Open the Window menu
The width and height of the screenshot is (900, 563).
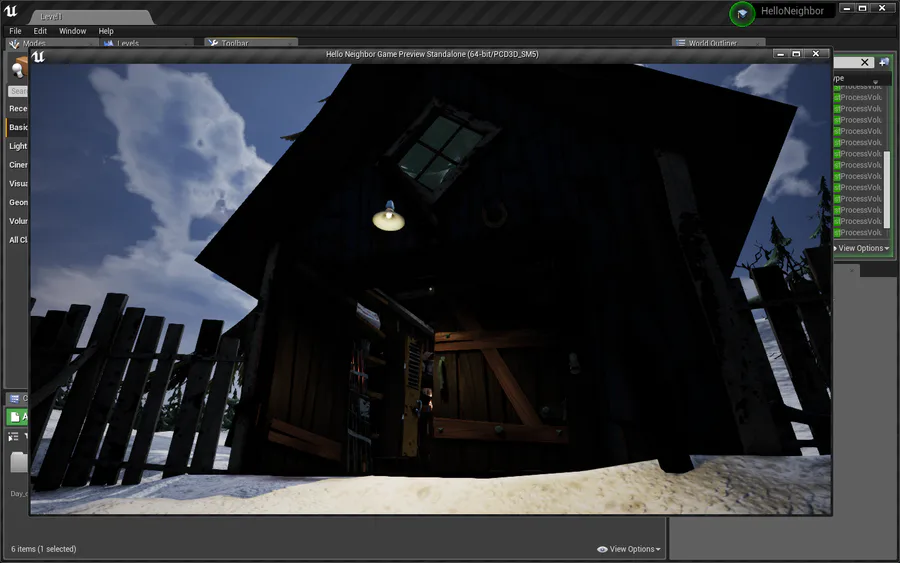coord(72,31)
